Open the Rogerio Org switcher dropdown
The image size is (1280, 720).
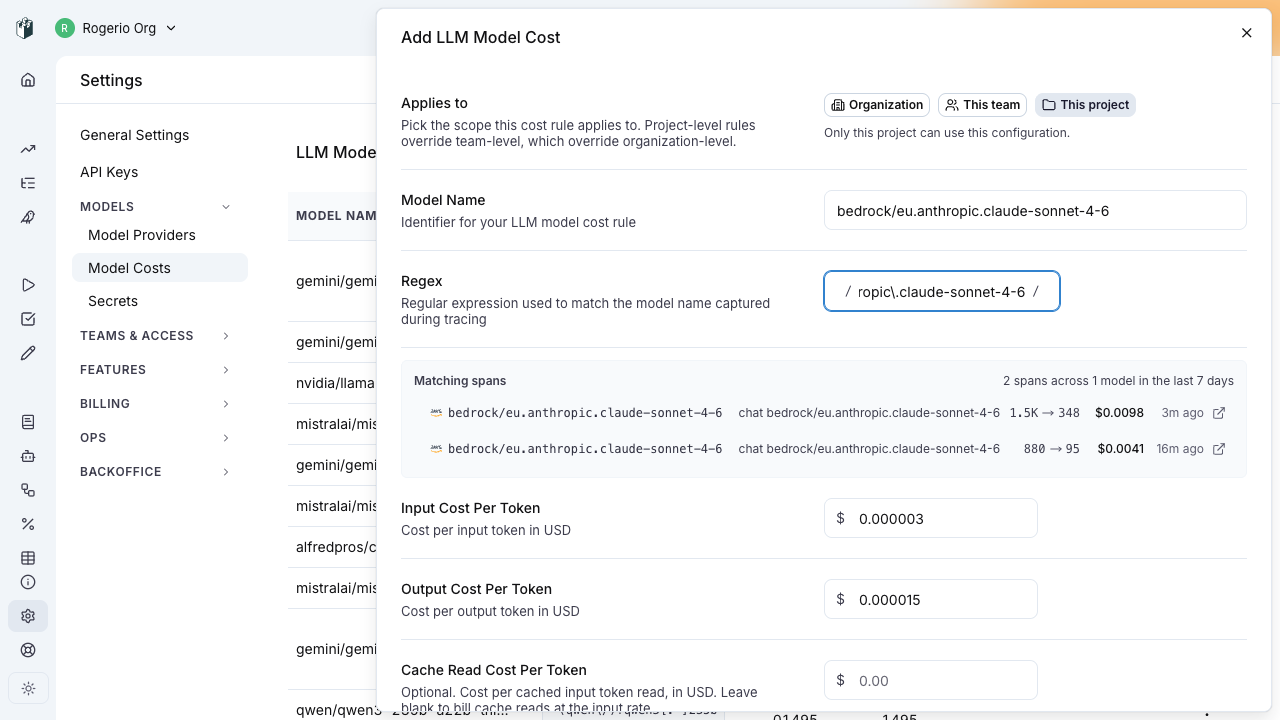pos(117,28)
